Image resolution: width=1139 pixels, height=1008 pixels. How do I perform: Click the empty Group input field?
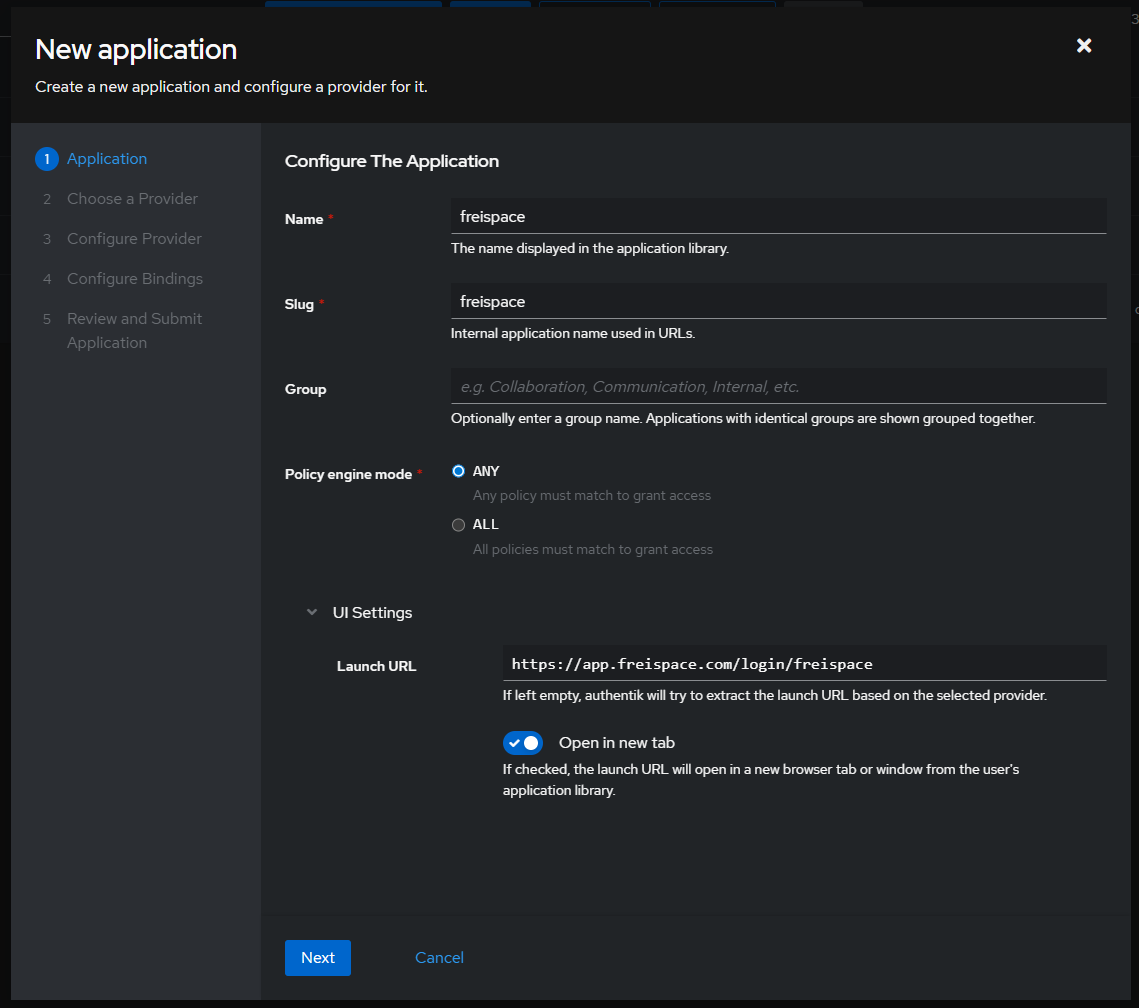[778, 386]
